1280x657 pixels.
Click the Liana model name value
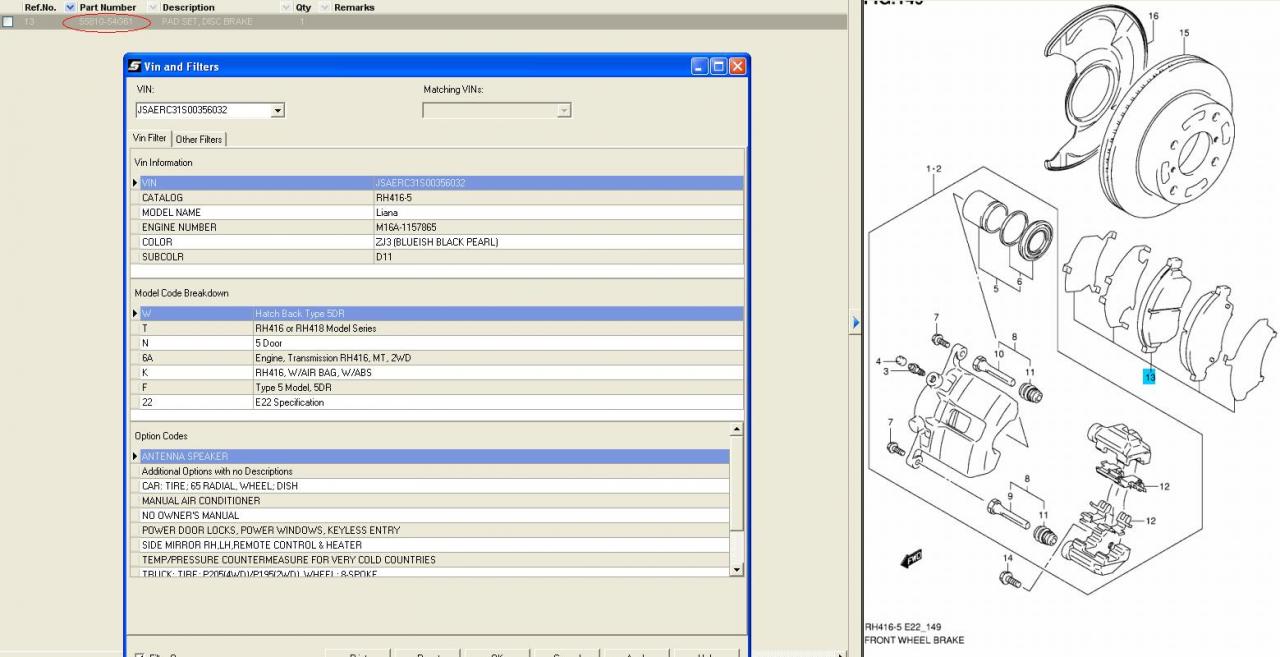coord(387,212)
